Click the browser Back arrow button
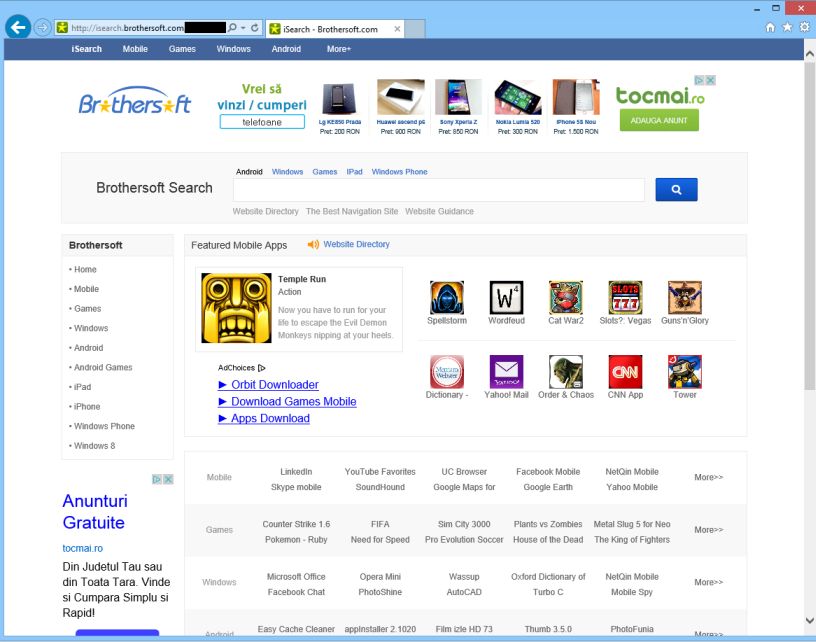816x642 pixels. click(18, 27)
